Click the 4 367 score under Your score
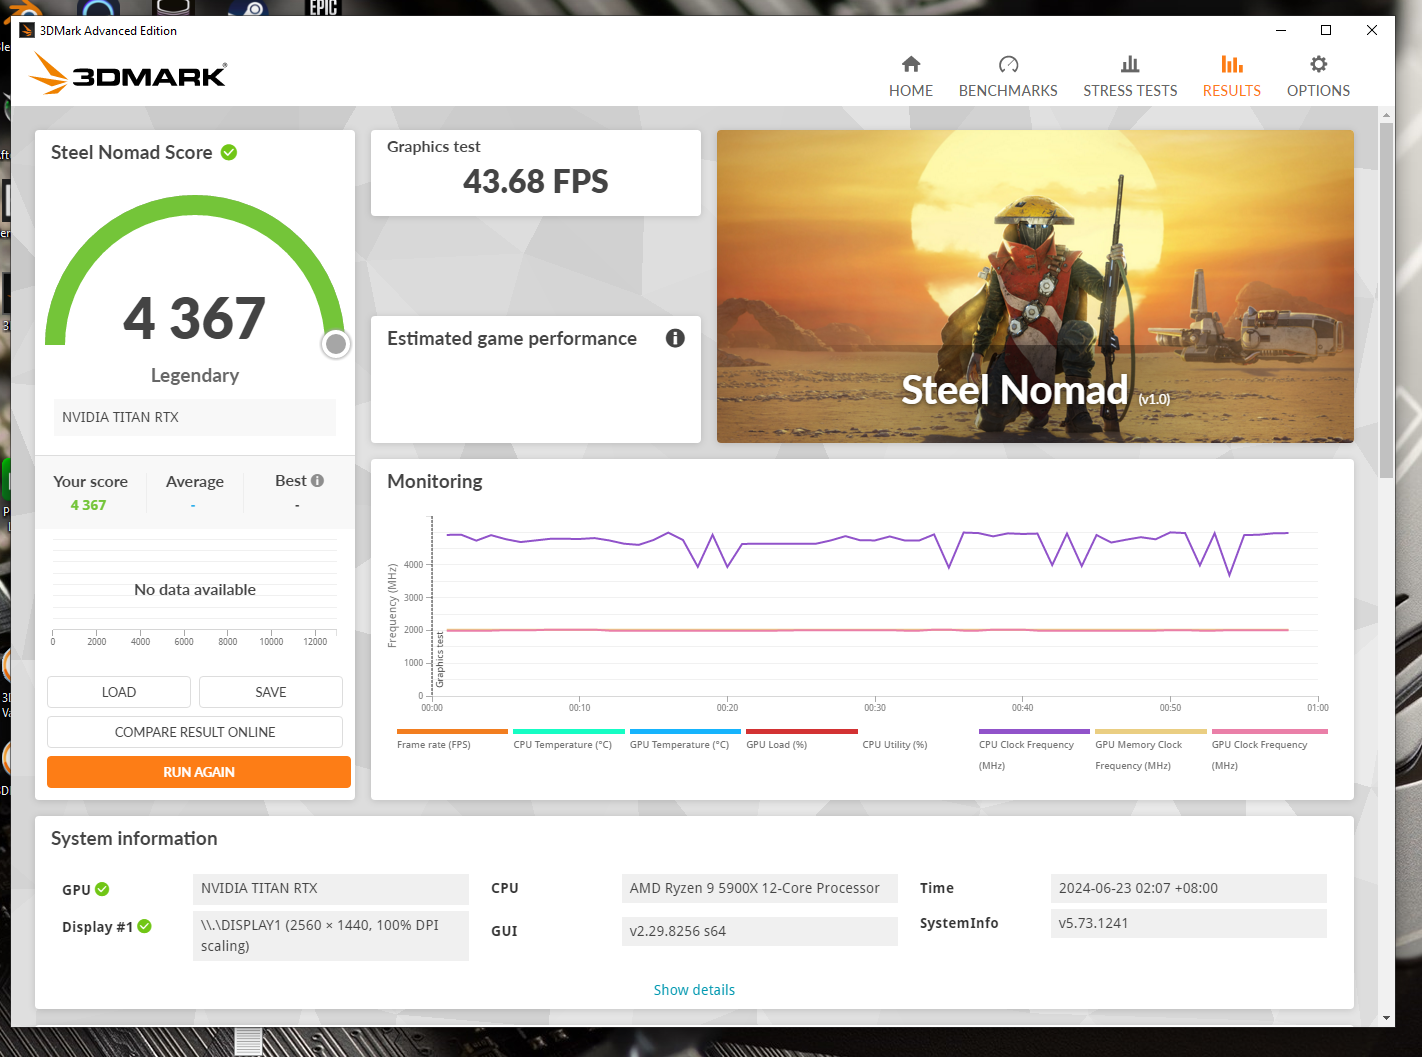Image resolution: width=1422 pixels, height=1057 pixels. click(88, 505)
